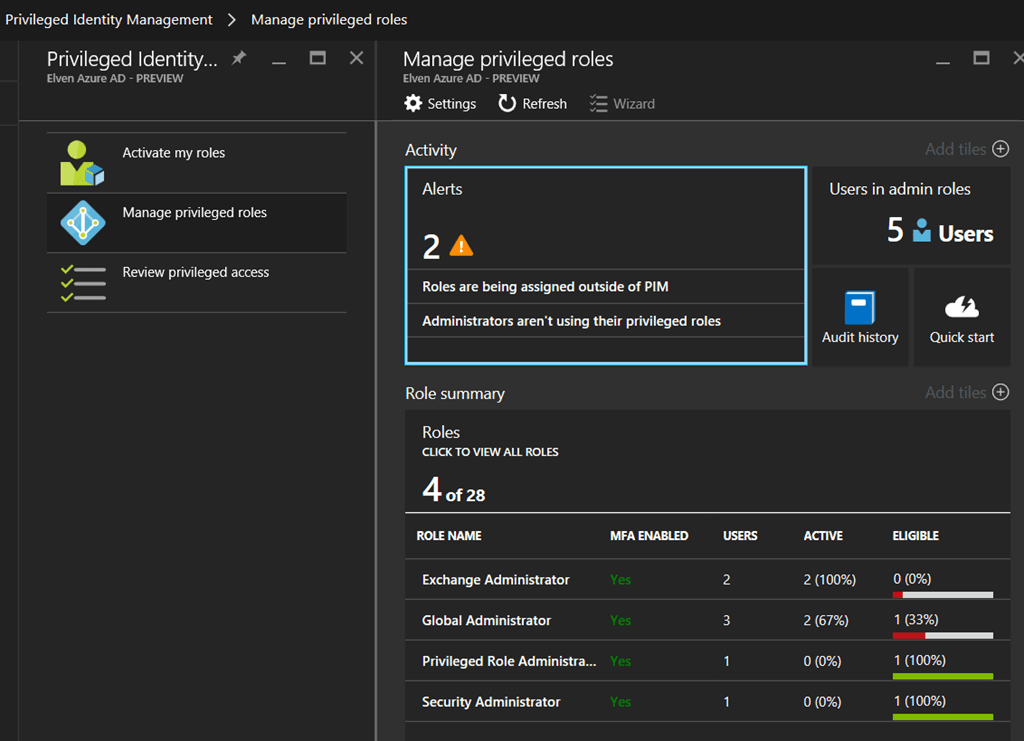Open the Global Administrator role row
The height and width of the screenshot is (741, 1024).
click(x=486, y=621)
